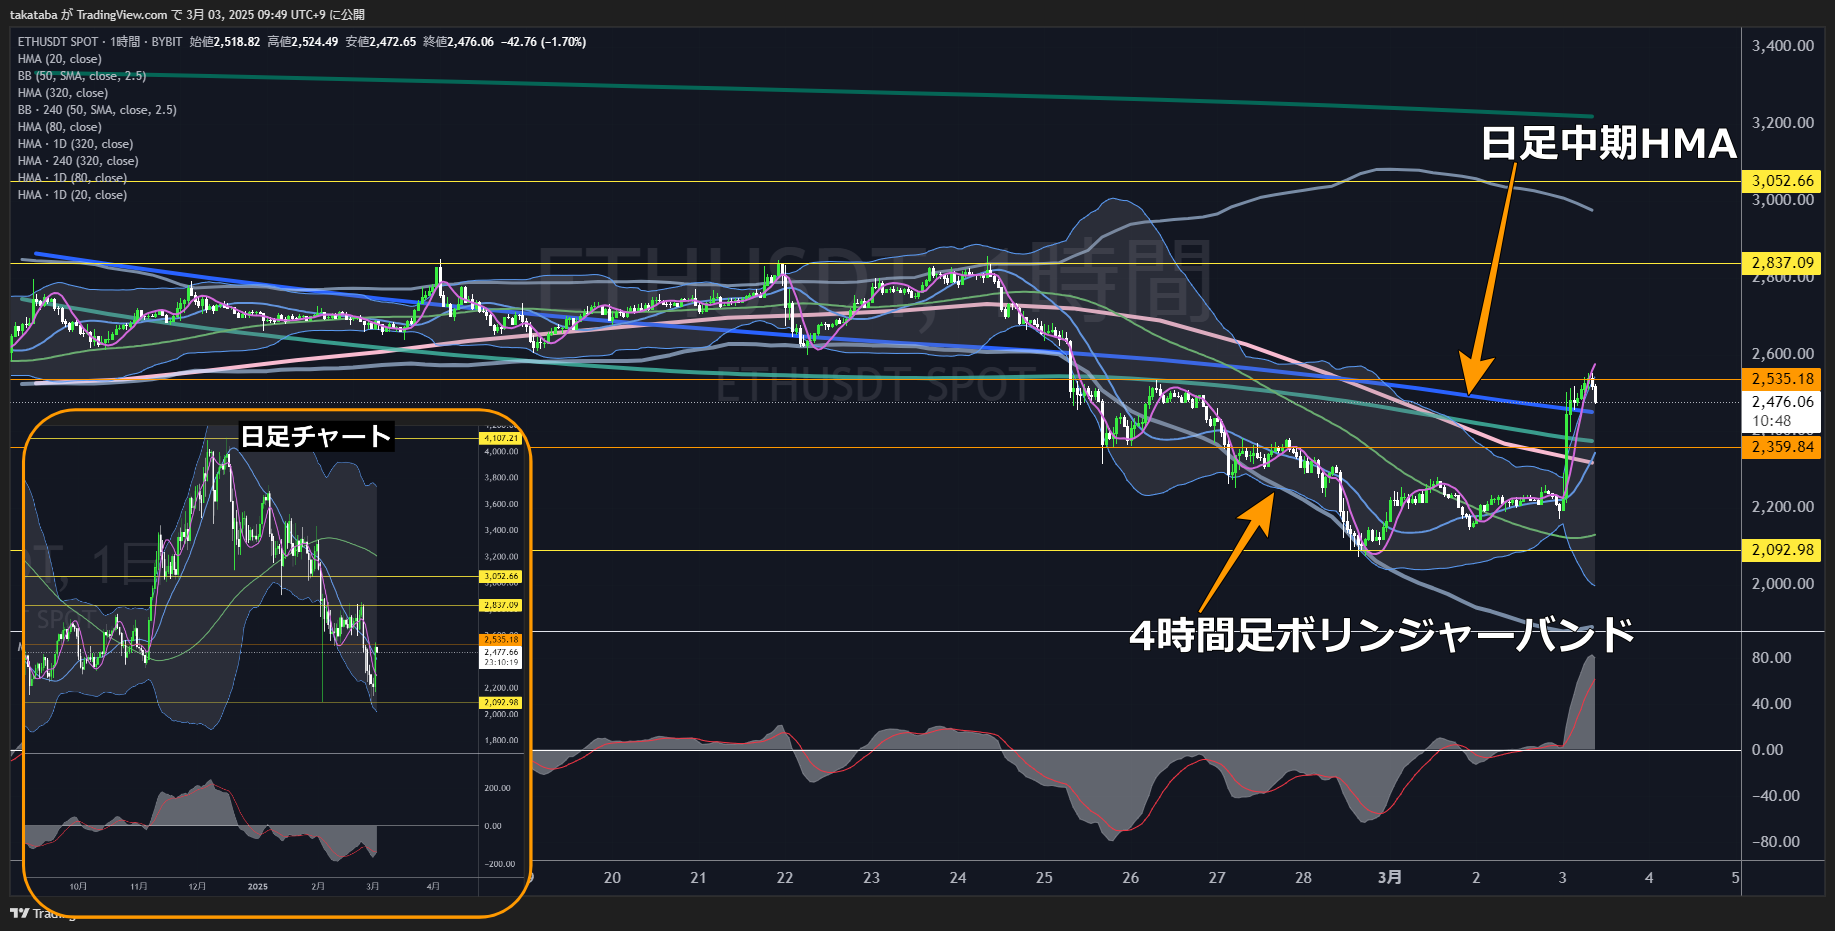Select the 4時間足ボリンジャーバンド text annotation
The width and height of the screenshot is (1835, 931).
[x=1382, y=634]
